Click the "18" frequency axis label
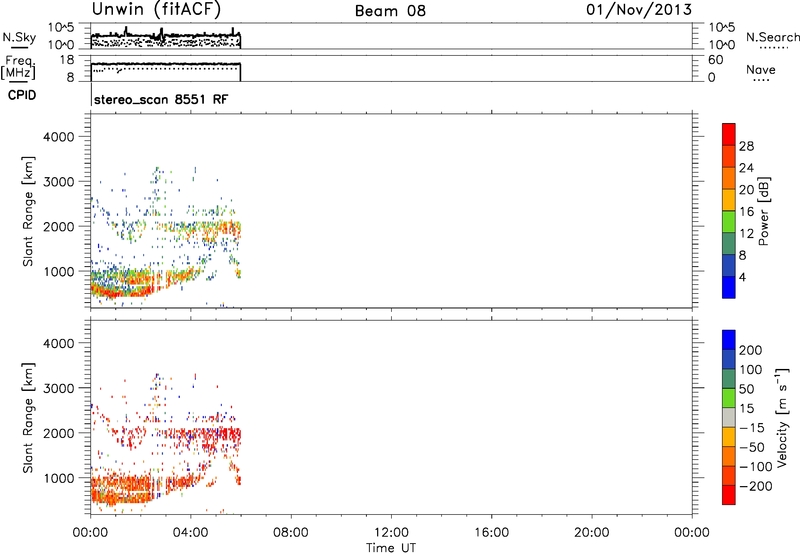 [66, 60]
